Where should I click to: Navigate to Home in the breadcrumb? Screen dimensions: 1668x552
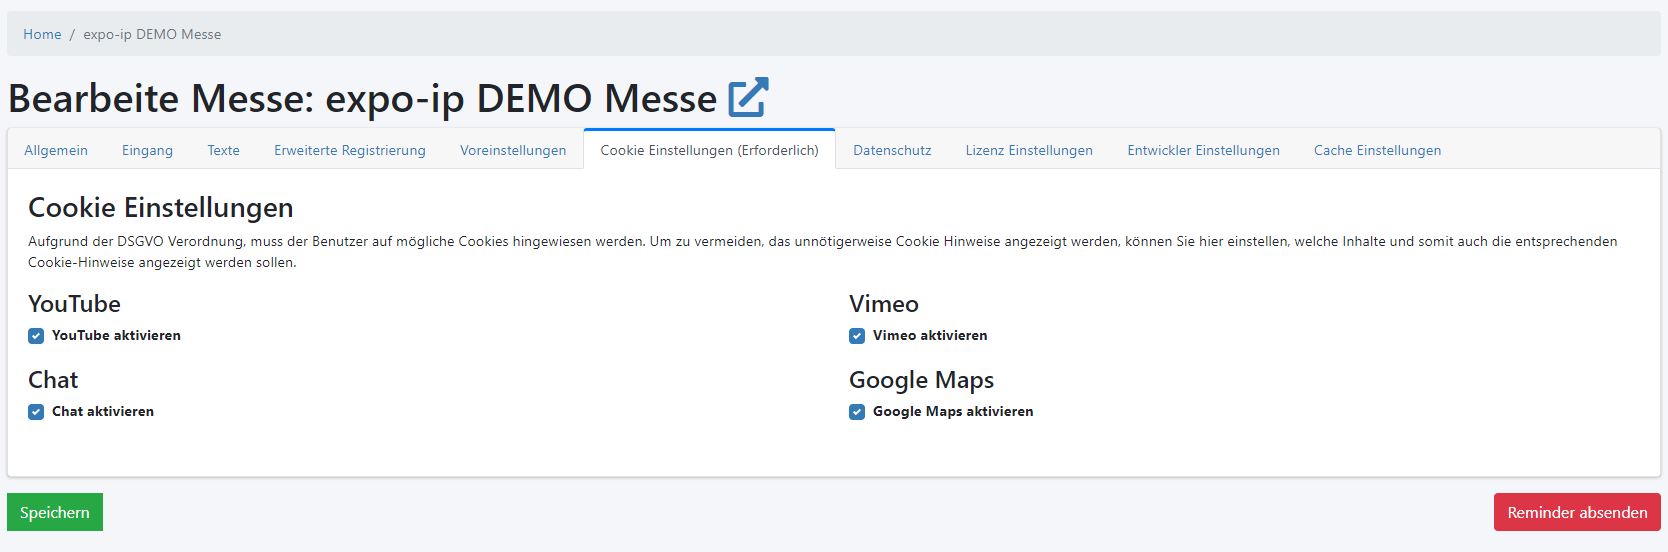click(x=42, y=34)
